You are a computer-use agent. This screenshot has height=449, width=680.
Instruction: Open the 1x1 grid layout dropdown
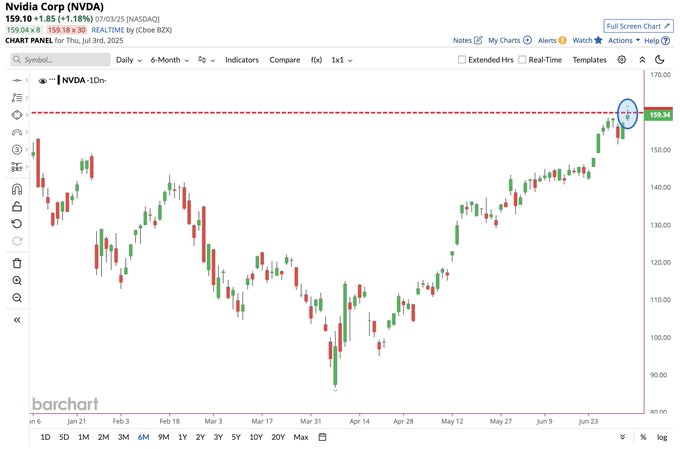pos(342,60)
